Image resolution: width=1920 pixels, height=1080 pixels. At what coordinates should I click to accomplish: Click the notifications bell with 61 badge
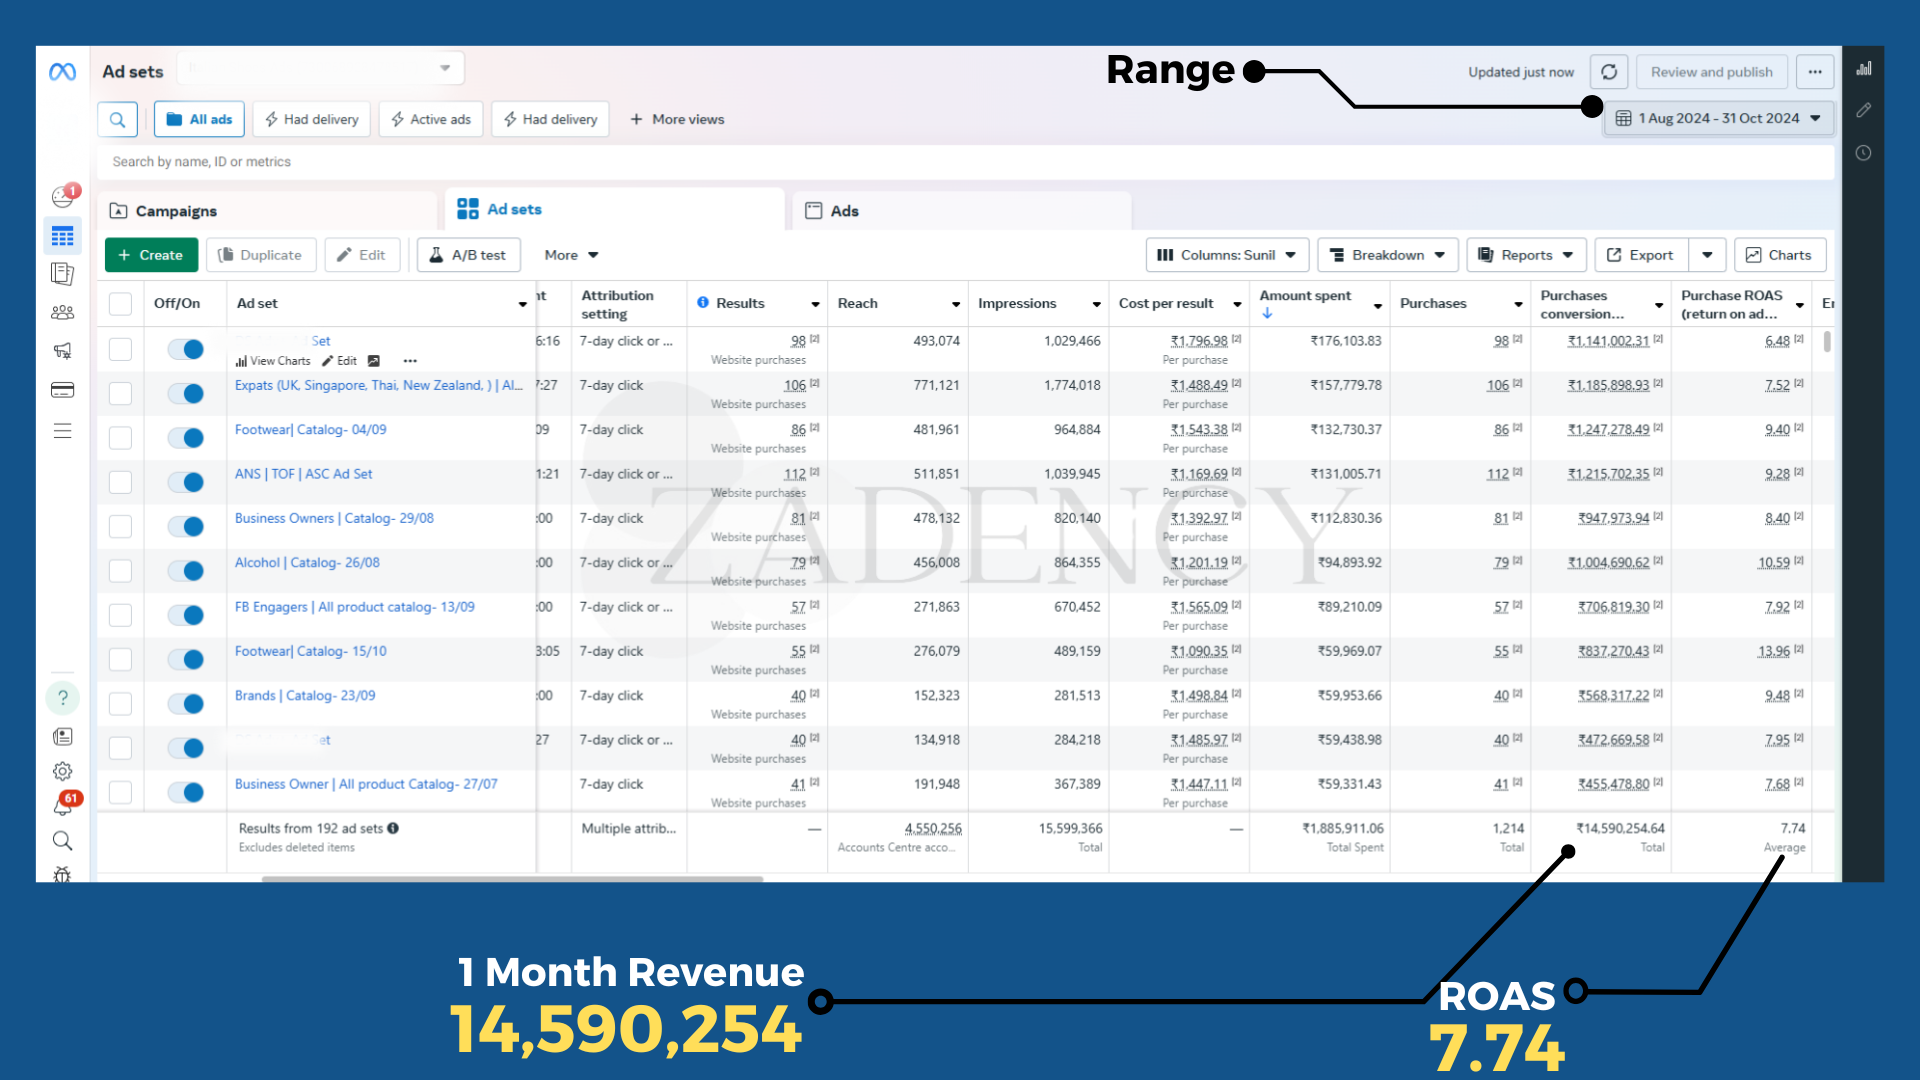tap(63, 806)
